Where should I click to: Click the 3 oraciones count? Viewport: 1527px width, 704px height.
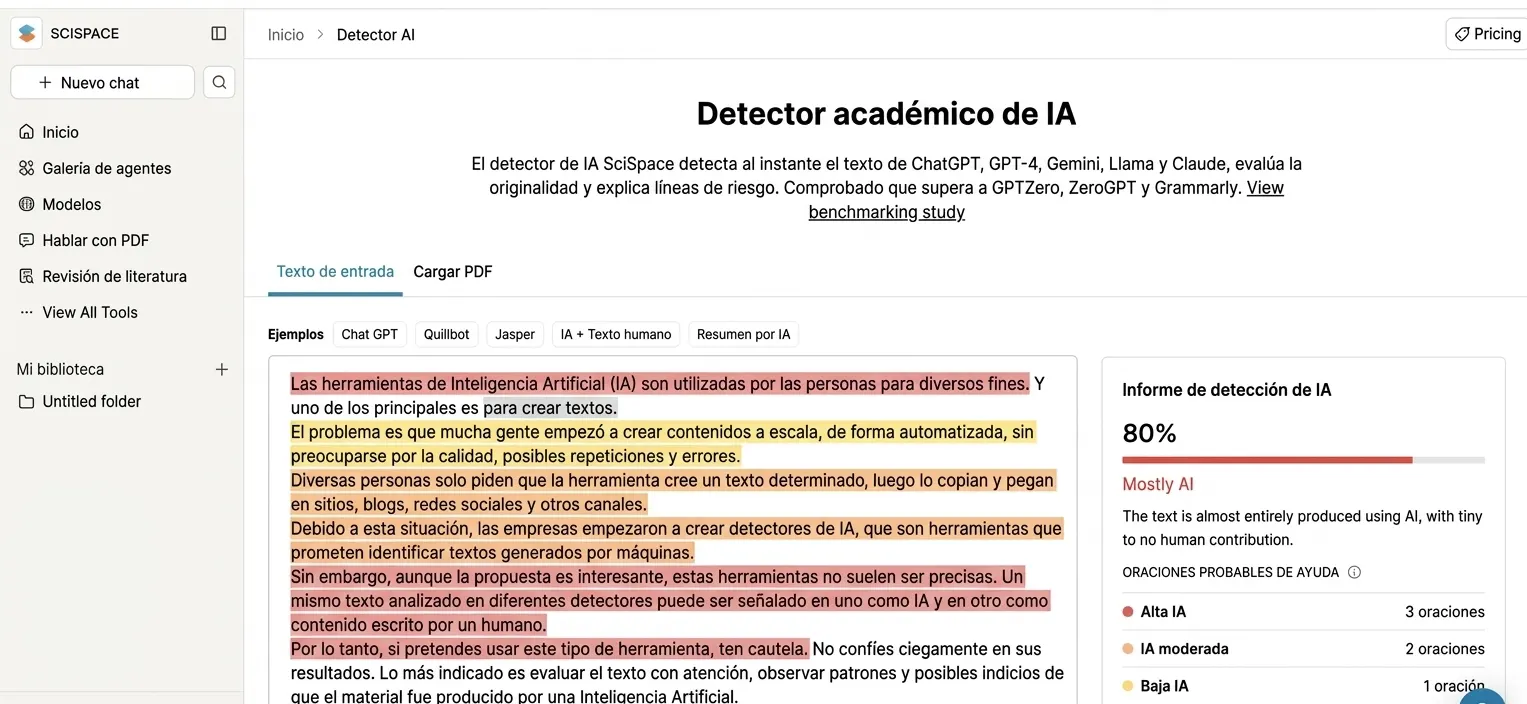pos(1444,612)
